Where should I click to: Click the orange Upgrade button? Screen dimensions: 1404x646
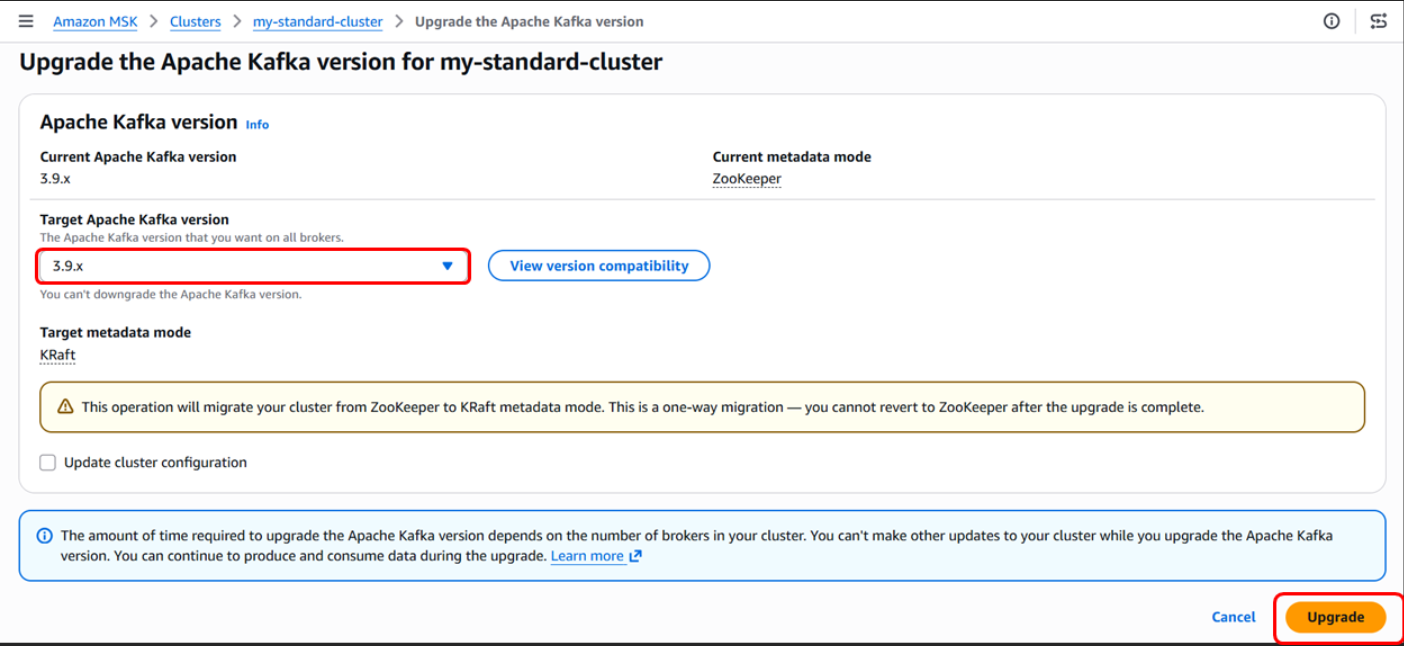coord(1335,617)
